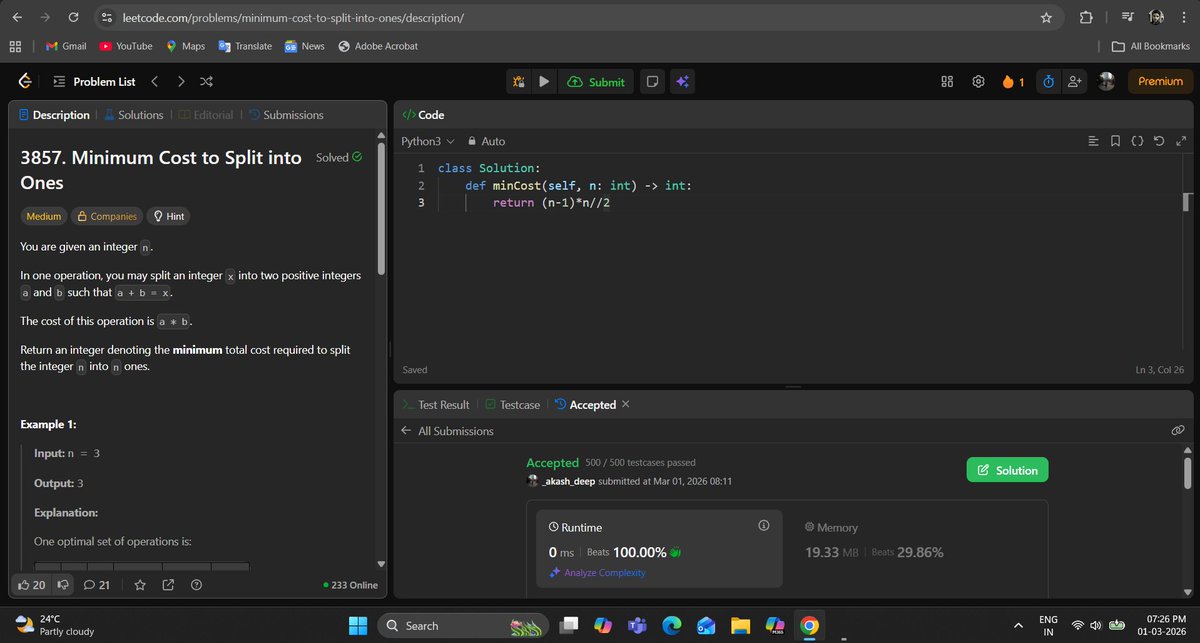Reveal the Hint tag
This screenshot has height=643, width=1200.
(168, 216)
